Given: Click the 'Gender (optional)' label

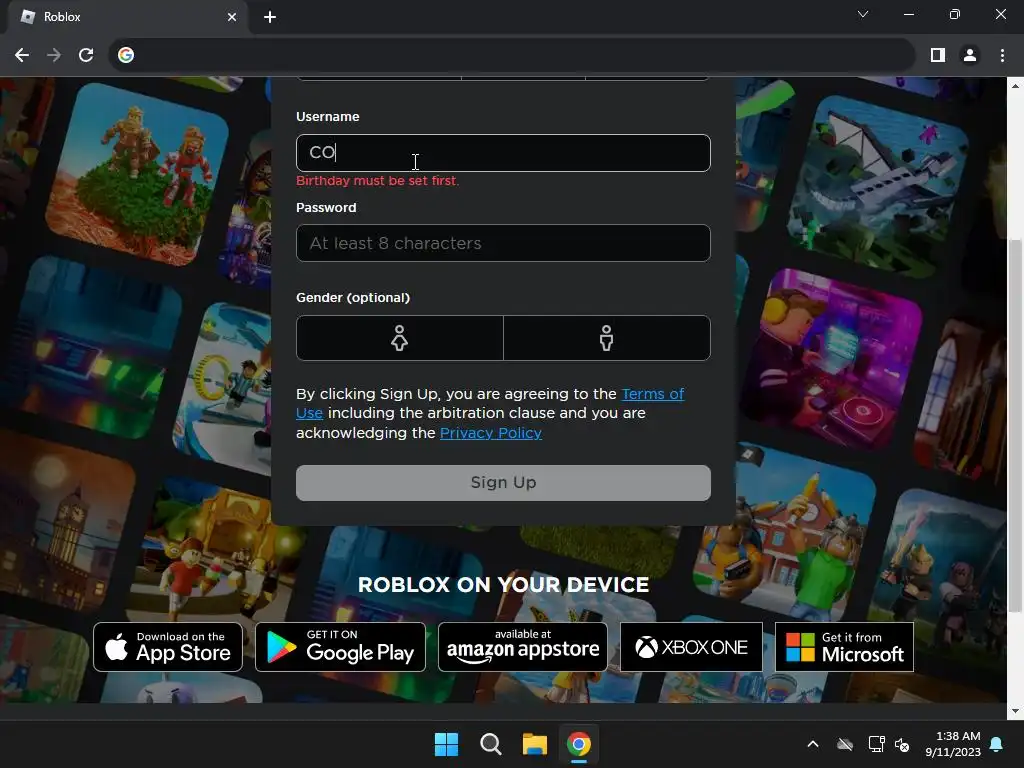Looking at the screenshot, I should [x=353, y=298].
